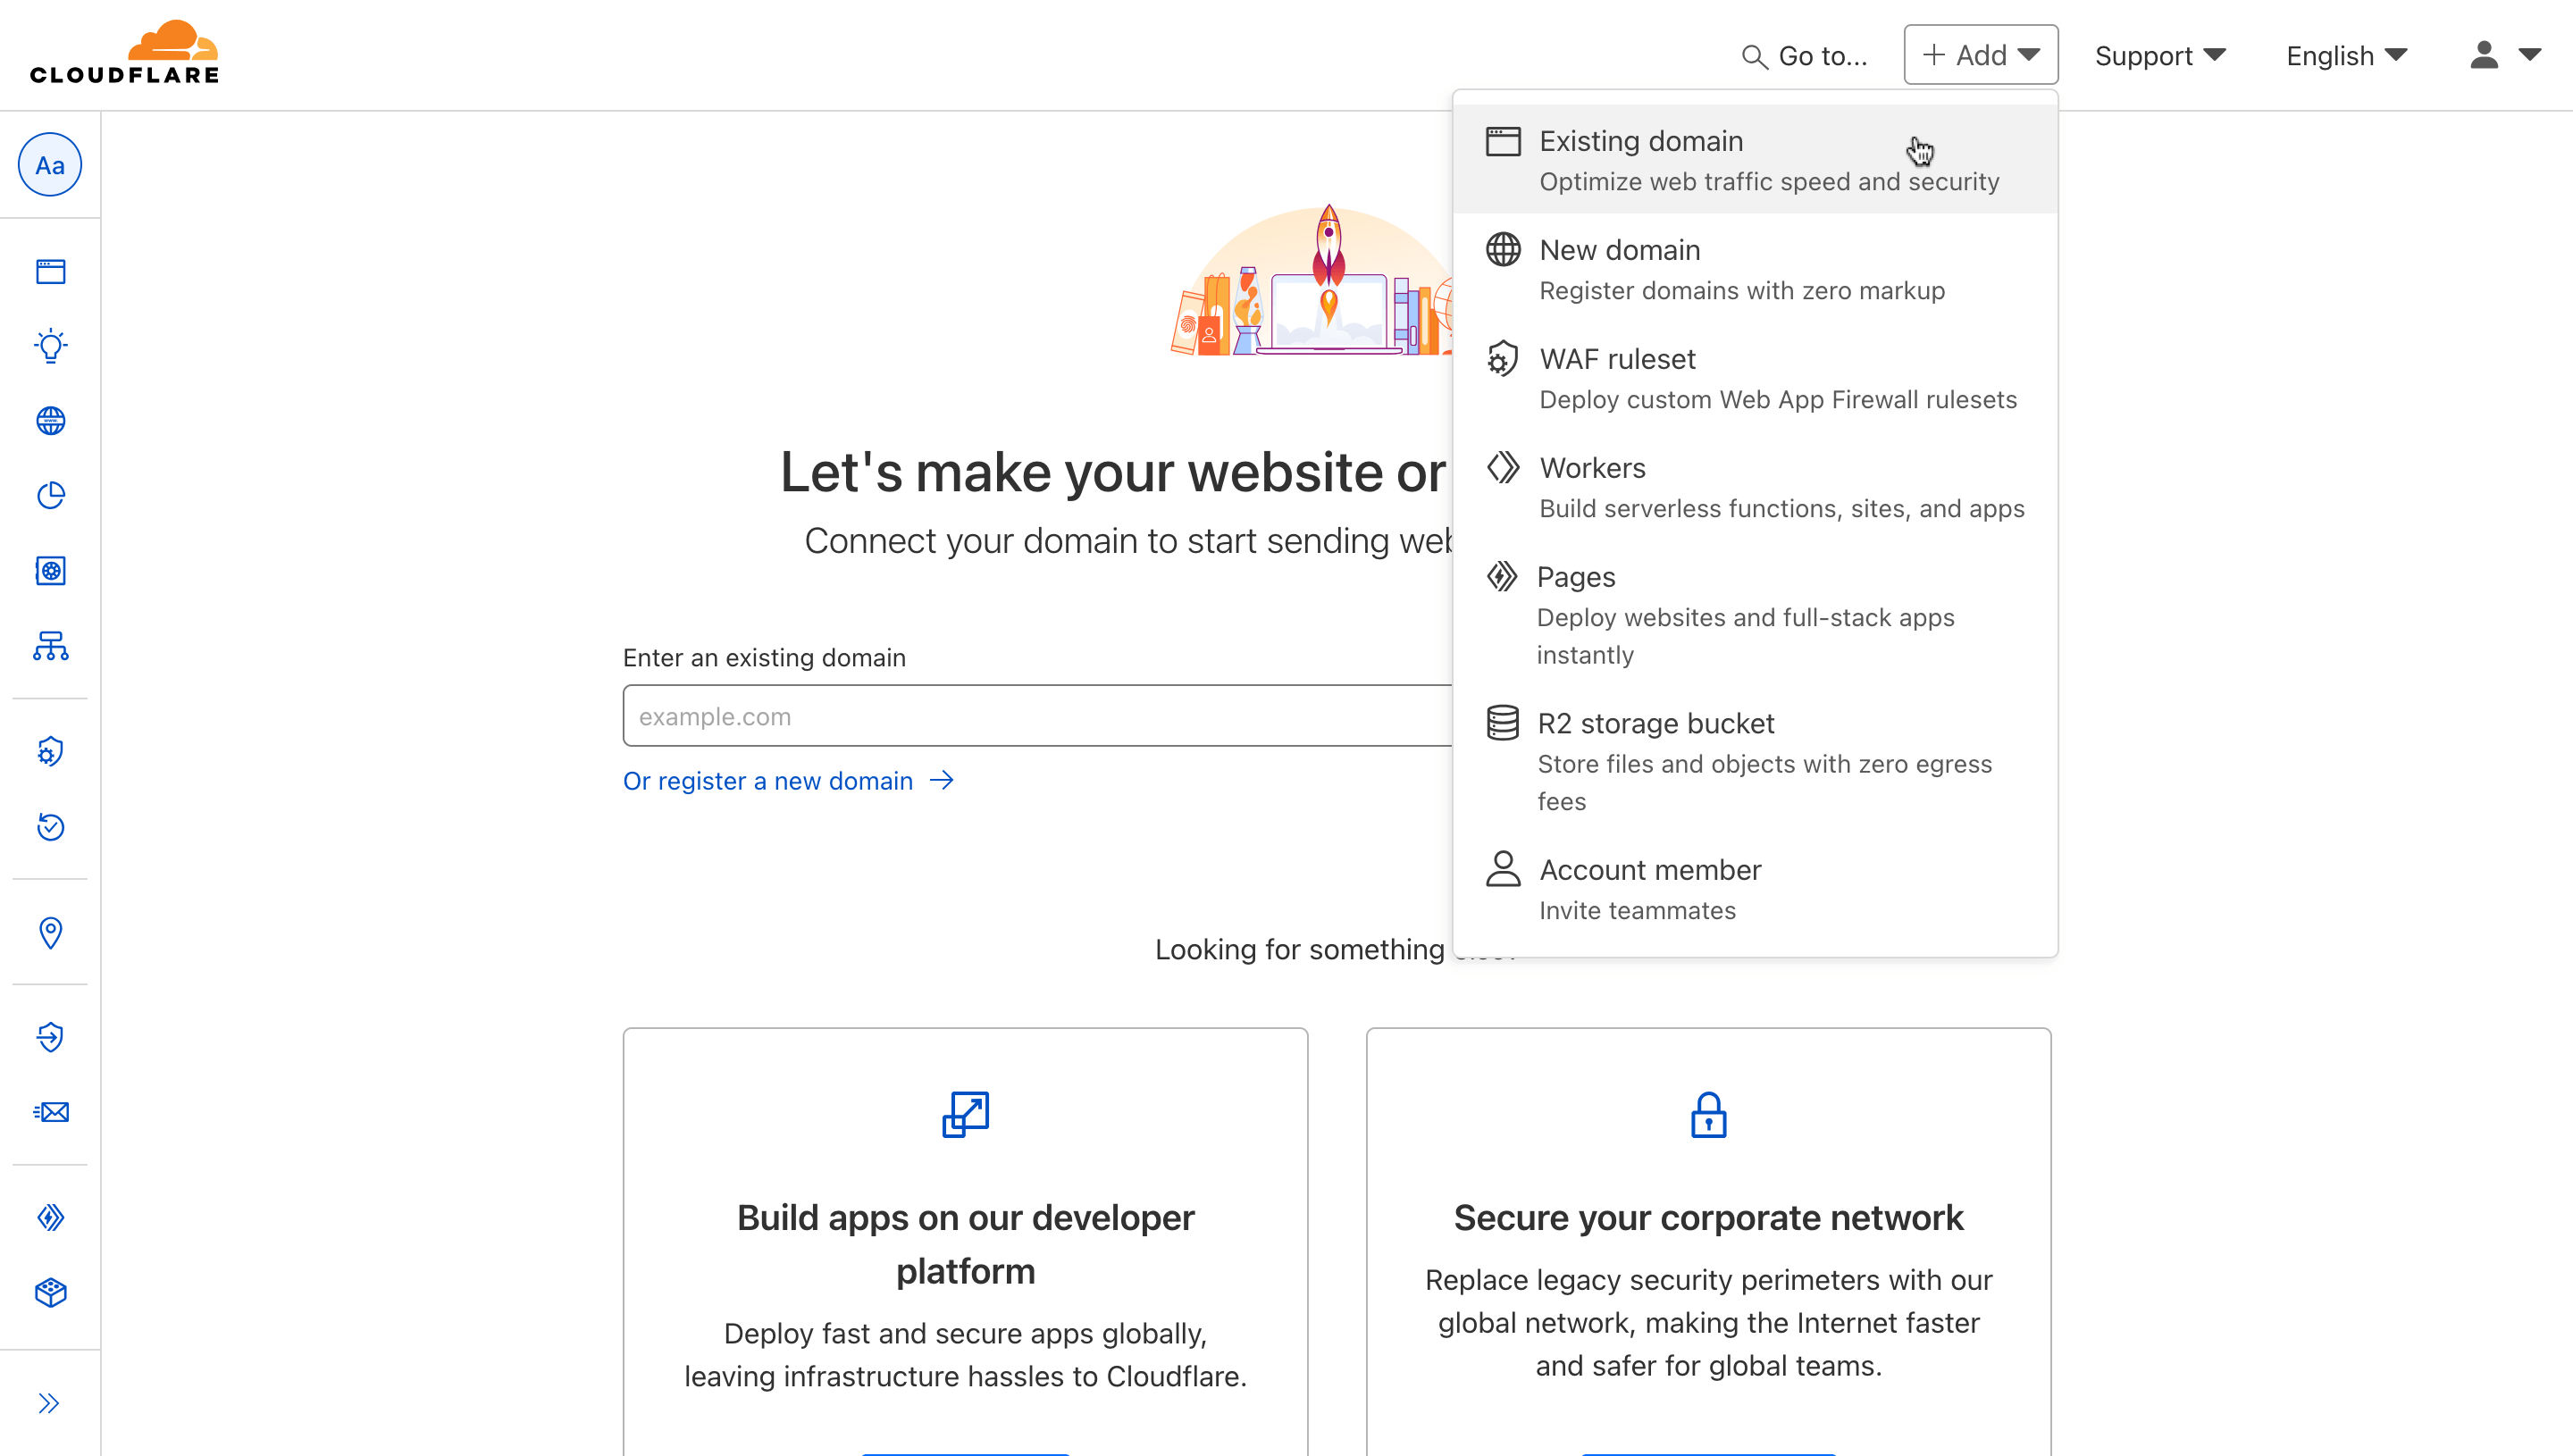Click the Go to... search button

pyautogui.click(x=1804, y=55)
